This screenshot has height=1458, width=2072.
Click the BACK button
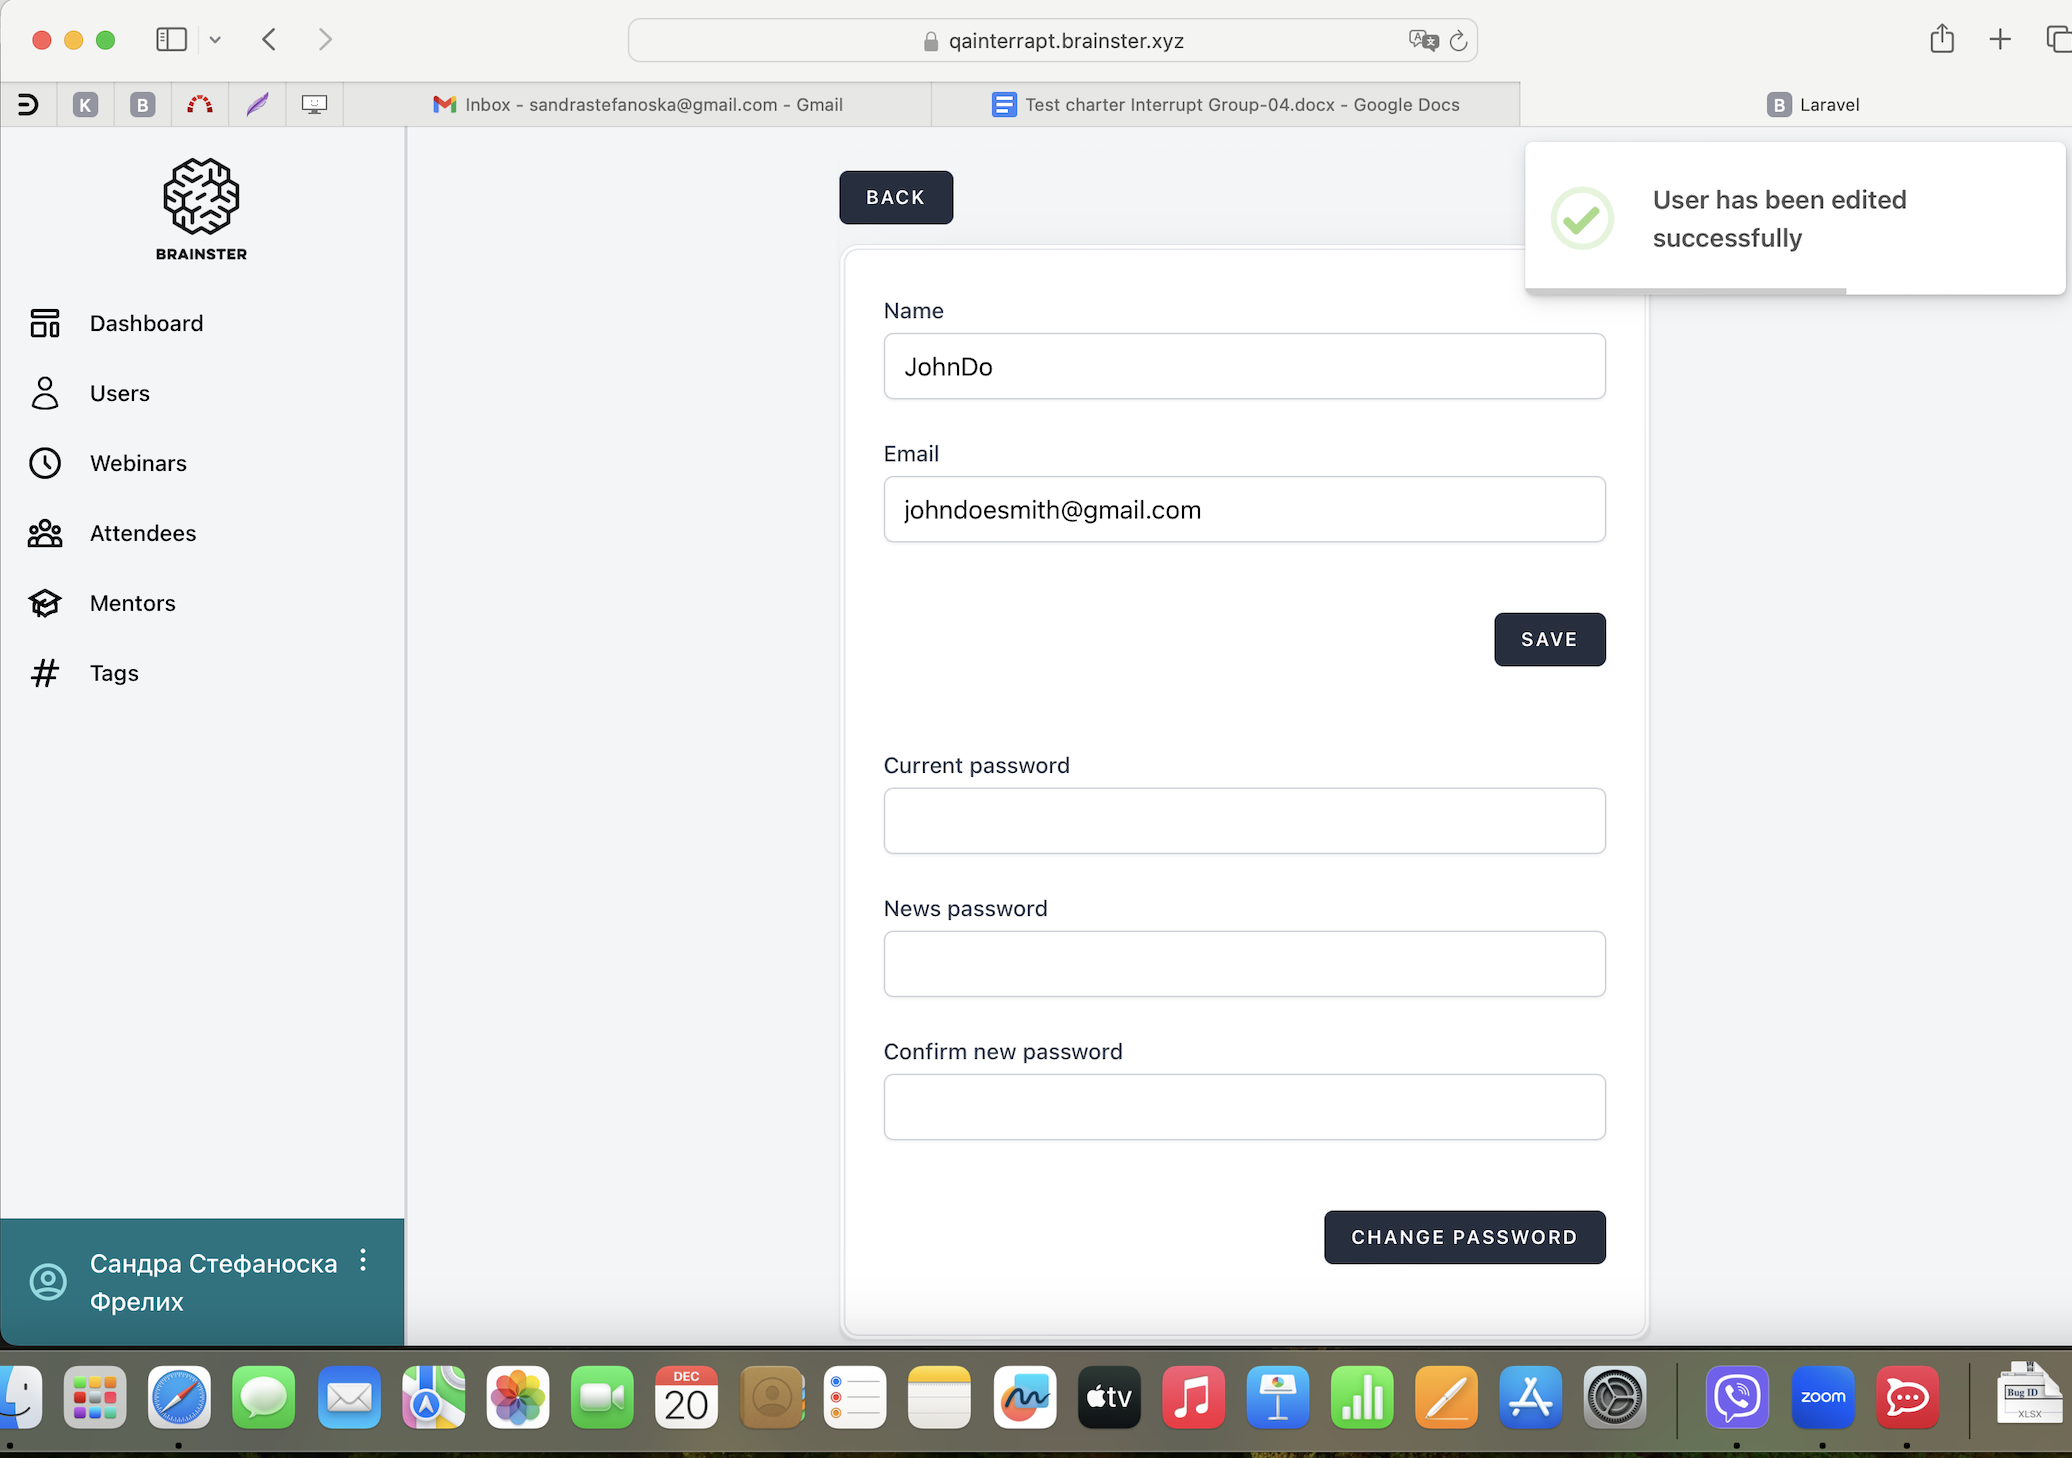(895, 197)
